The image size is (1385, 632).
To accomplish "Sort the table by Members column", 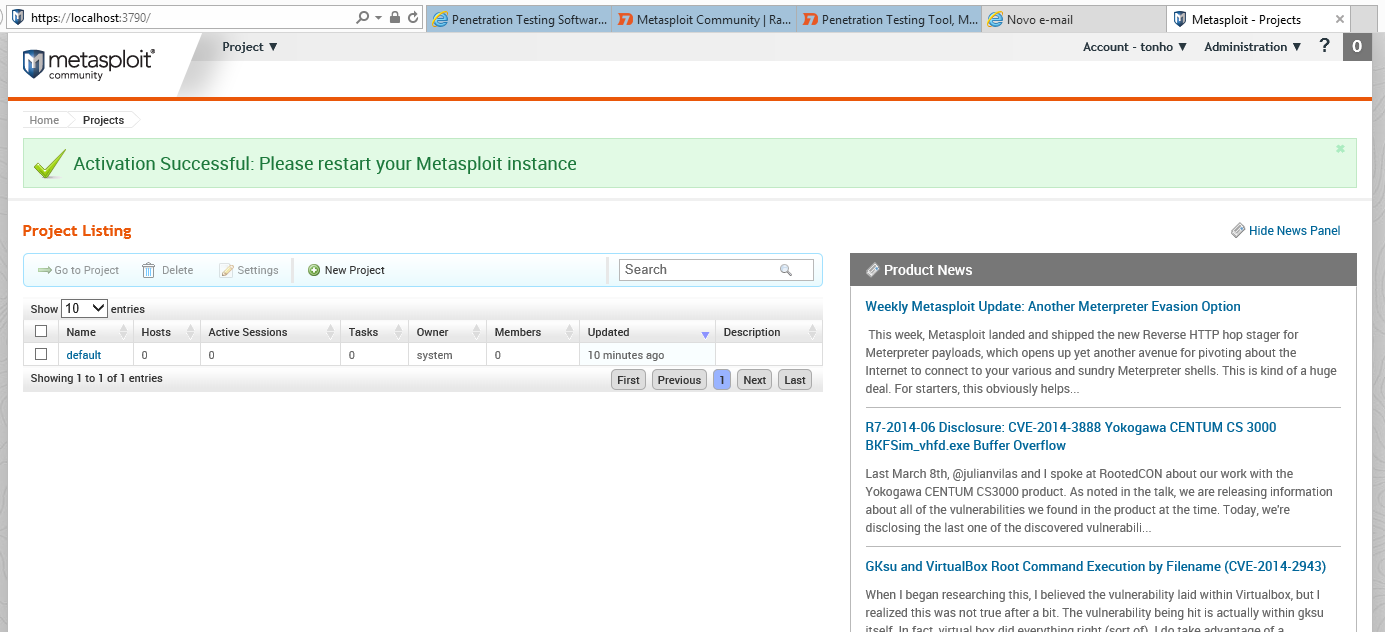I will click(x=533, y=332).
